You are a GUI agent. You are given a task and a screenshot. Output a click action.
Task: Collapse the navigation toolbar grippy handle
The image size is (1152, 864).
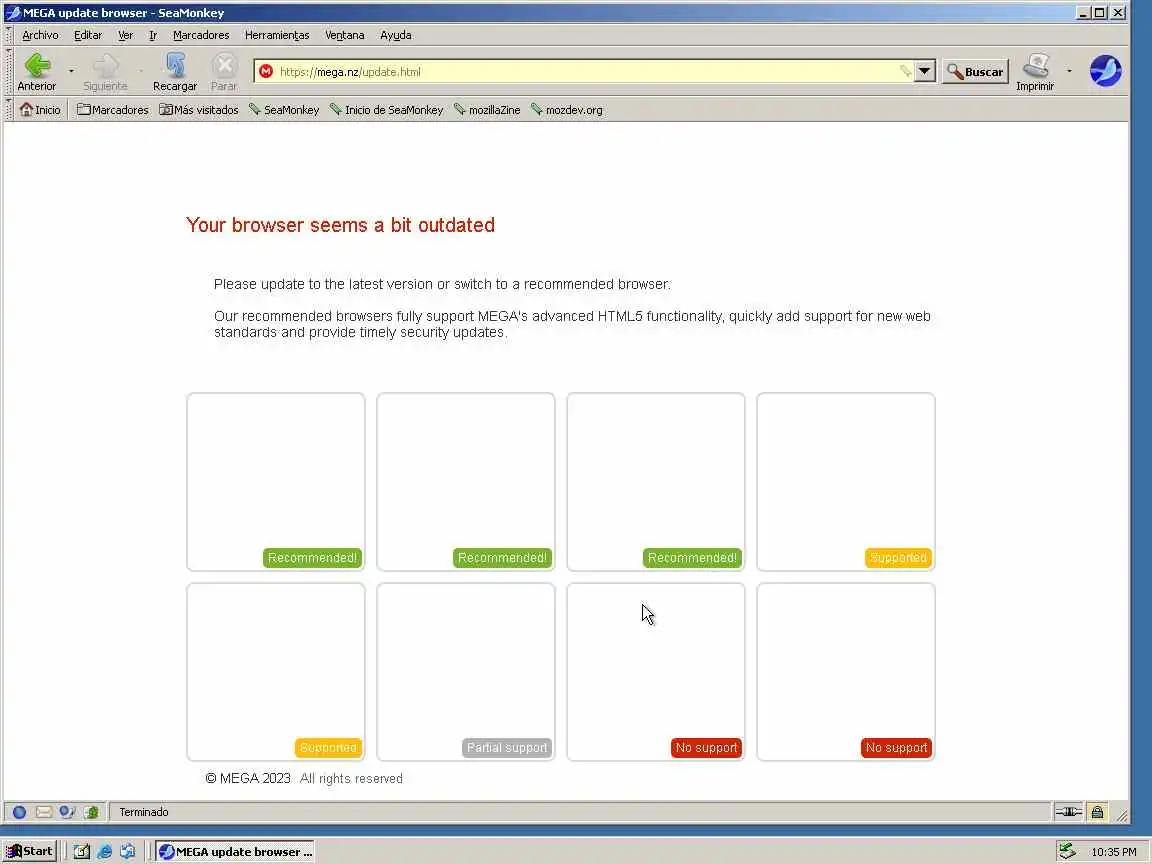click(x=9, y=71)
